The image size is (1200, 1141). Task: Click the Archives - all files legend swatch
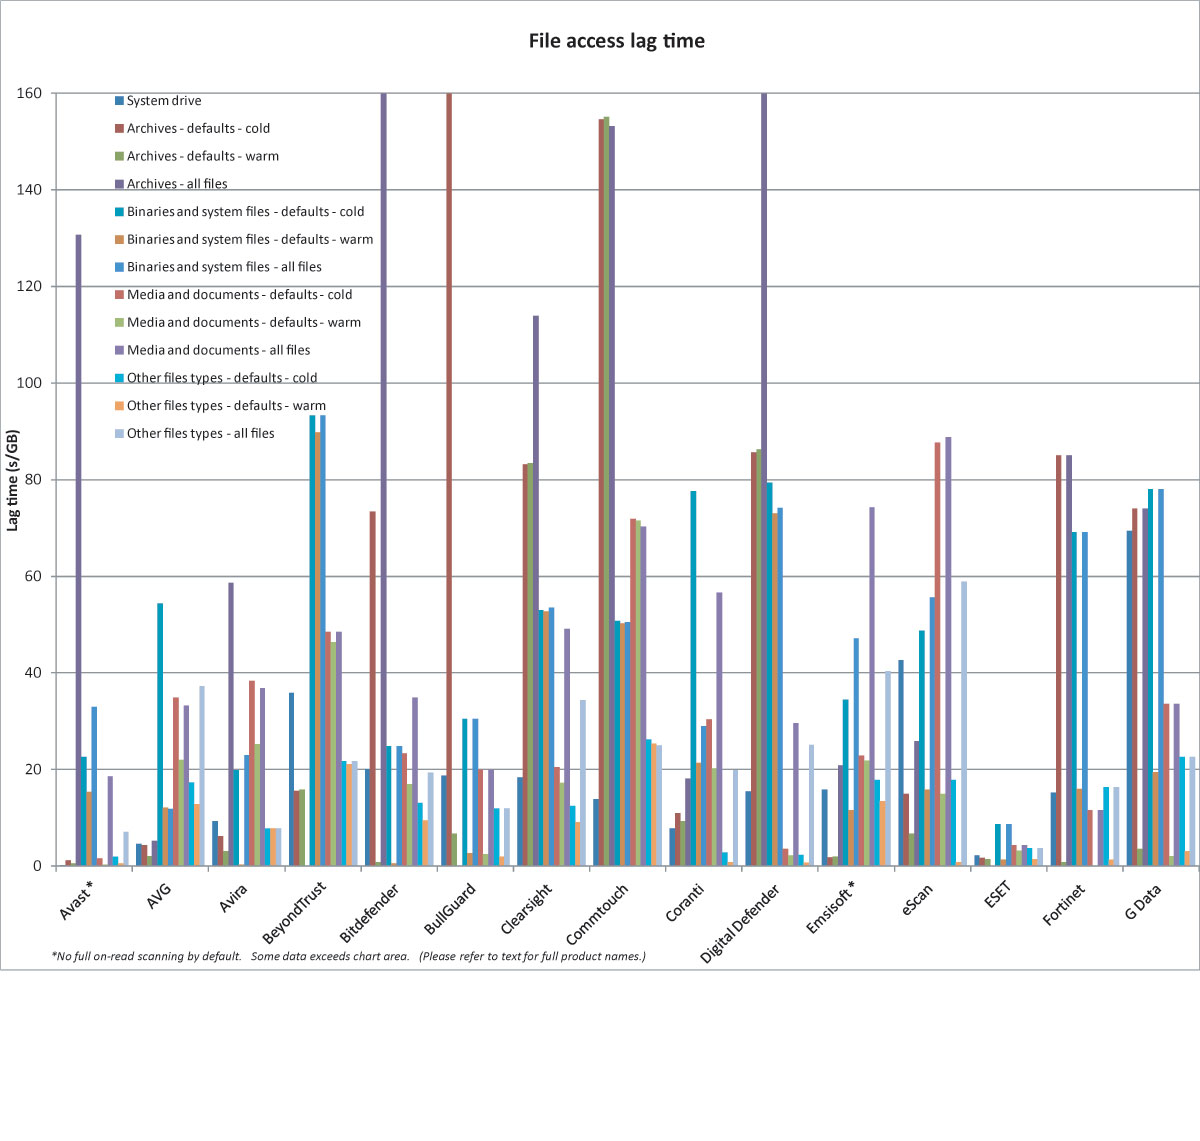(119, 184)
